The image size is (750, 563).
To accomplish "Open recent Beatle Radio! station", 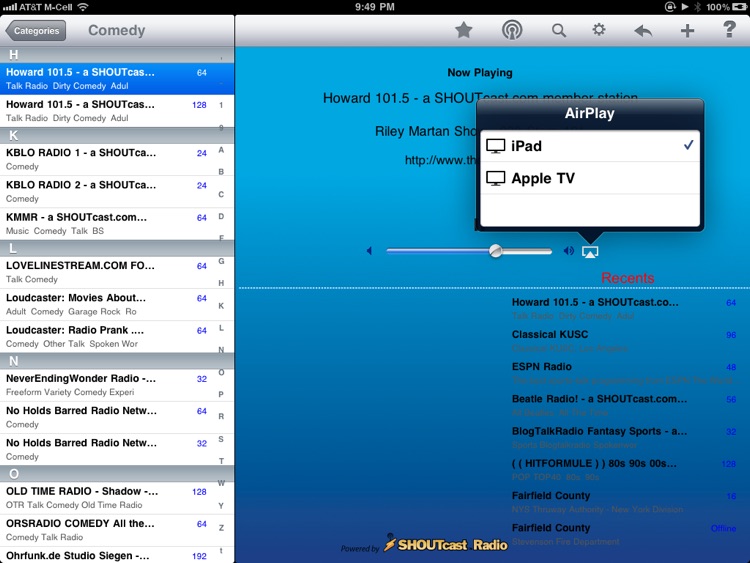I will click(x=624, y=405).
